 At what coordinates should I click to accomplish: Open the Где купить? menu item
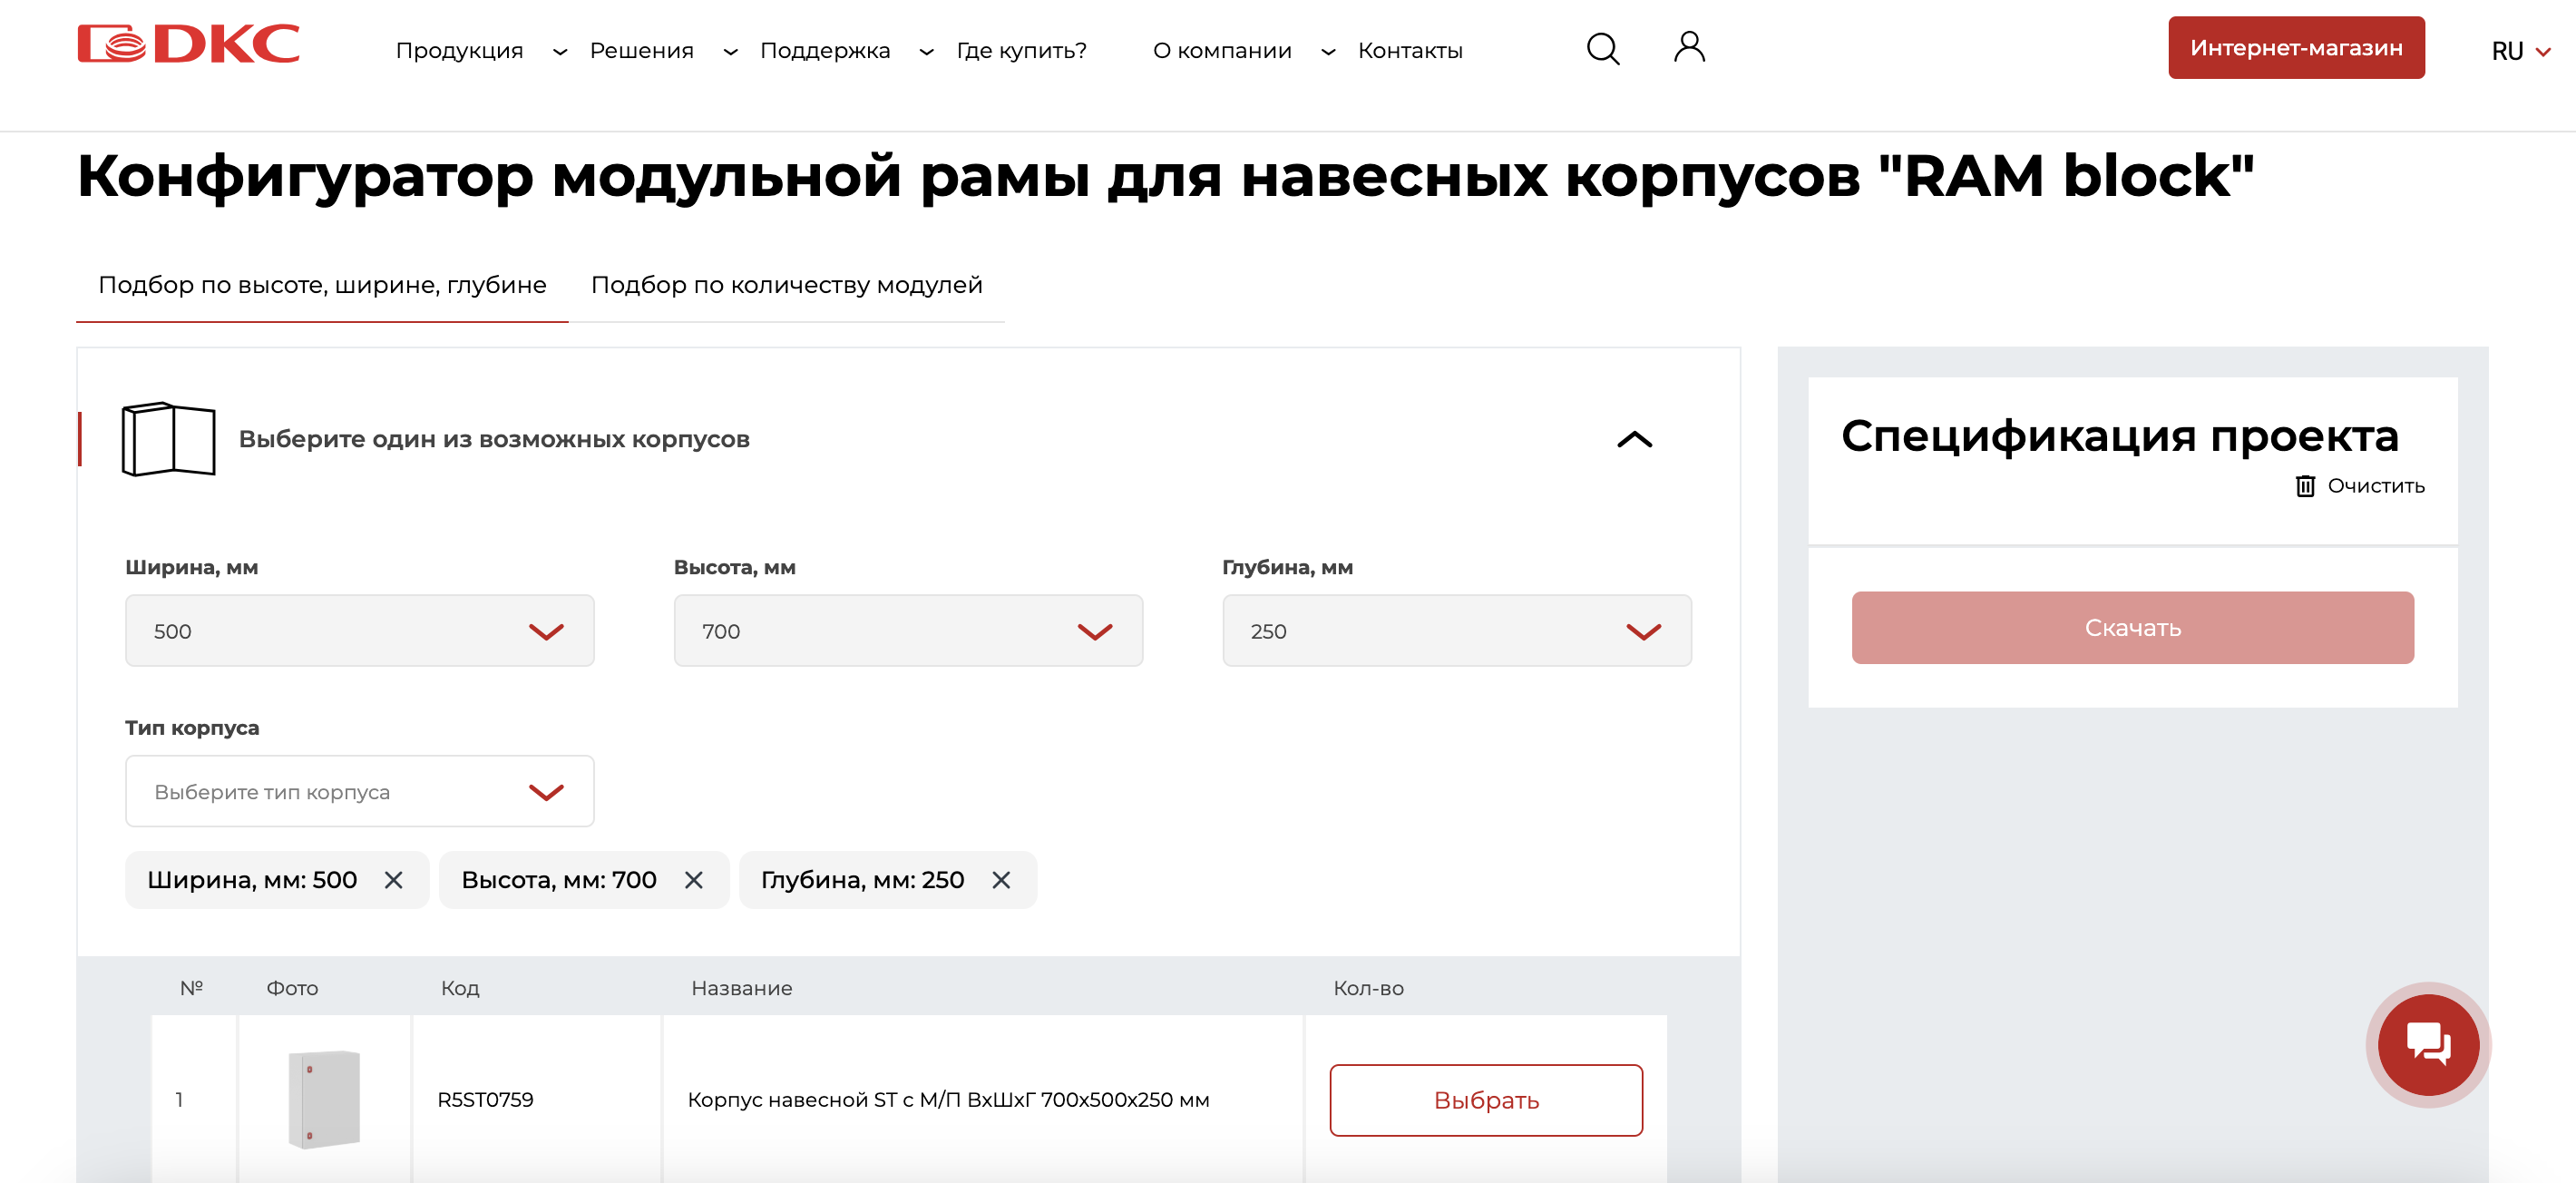[x=1021, y=50]
